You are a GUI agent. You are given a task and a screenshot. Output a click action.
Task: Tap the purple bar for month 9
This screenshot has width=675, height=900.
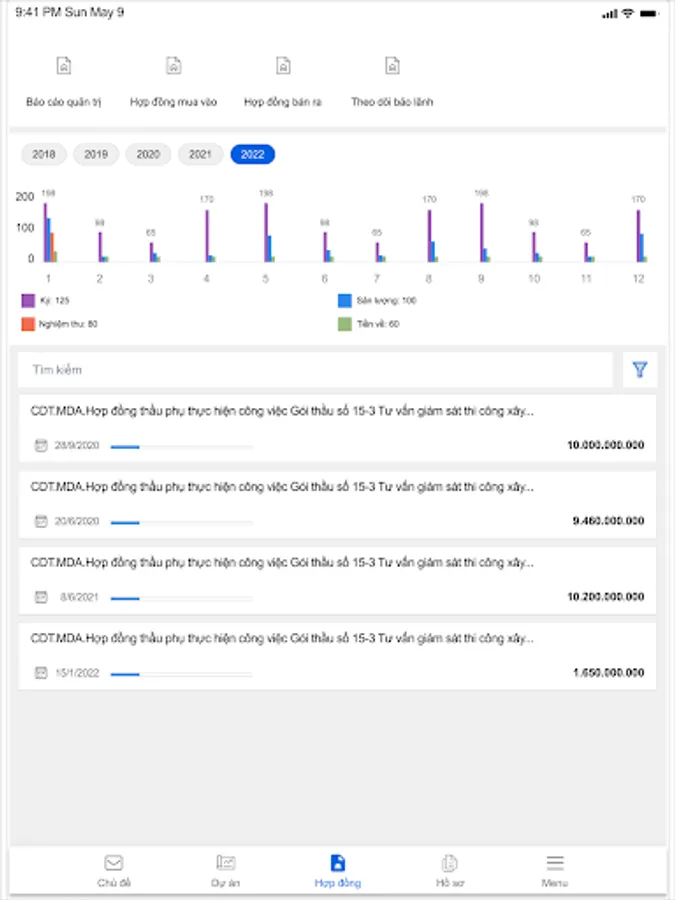(x=482, y=232)
